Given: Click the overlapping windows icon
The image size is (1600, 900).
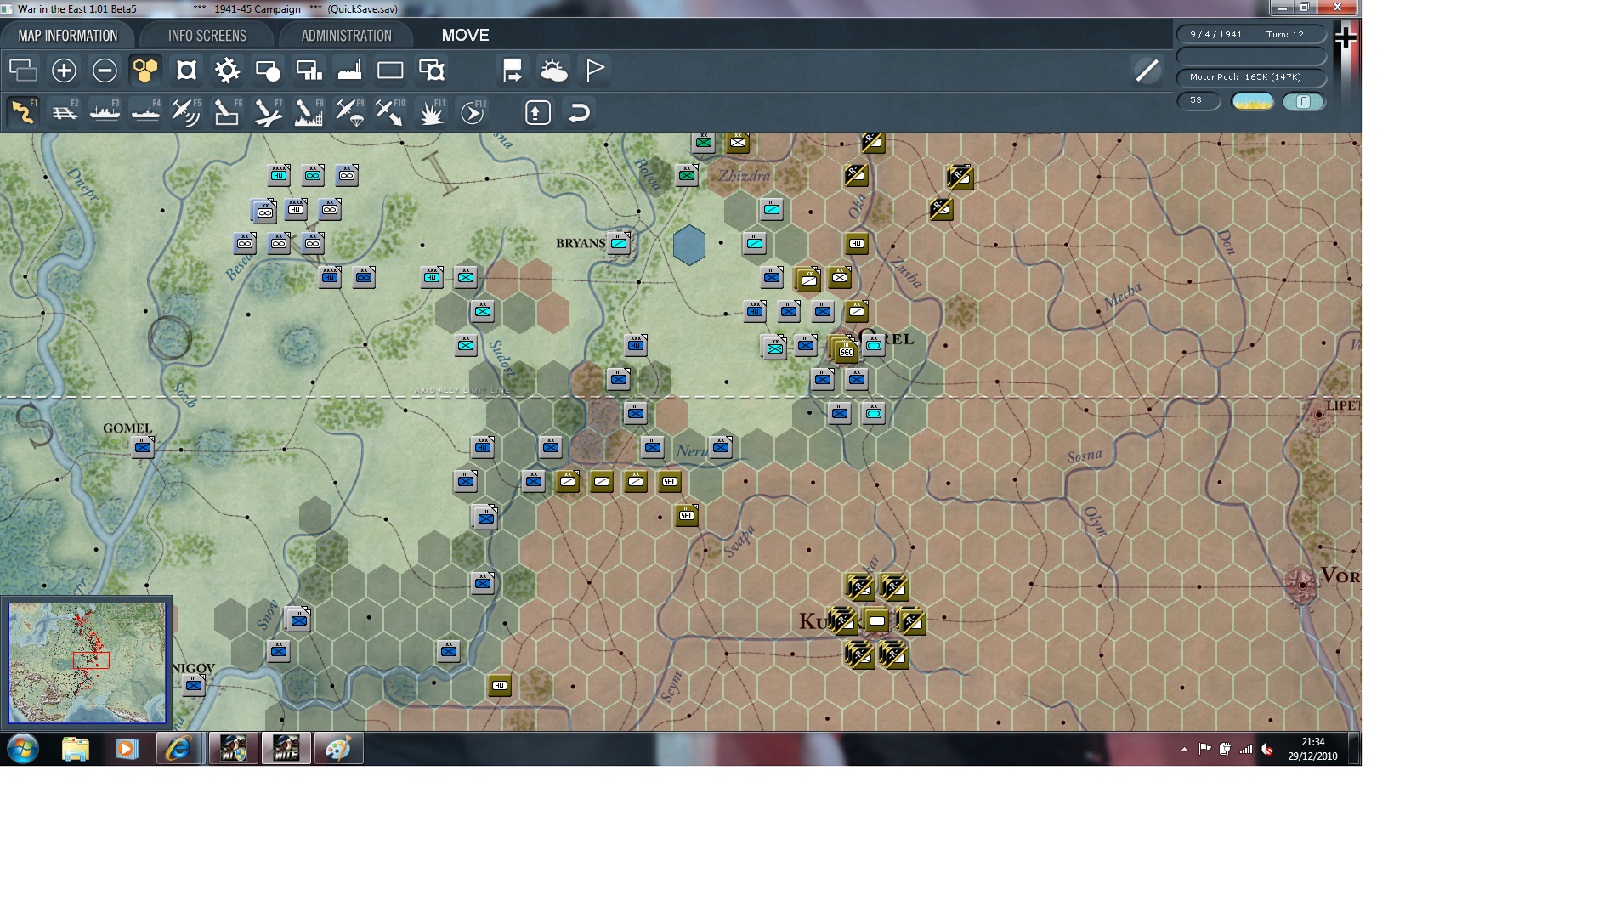Looking at the screenshot, I should 23,70.
